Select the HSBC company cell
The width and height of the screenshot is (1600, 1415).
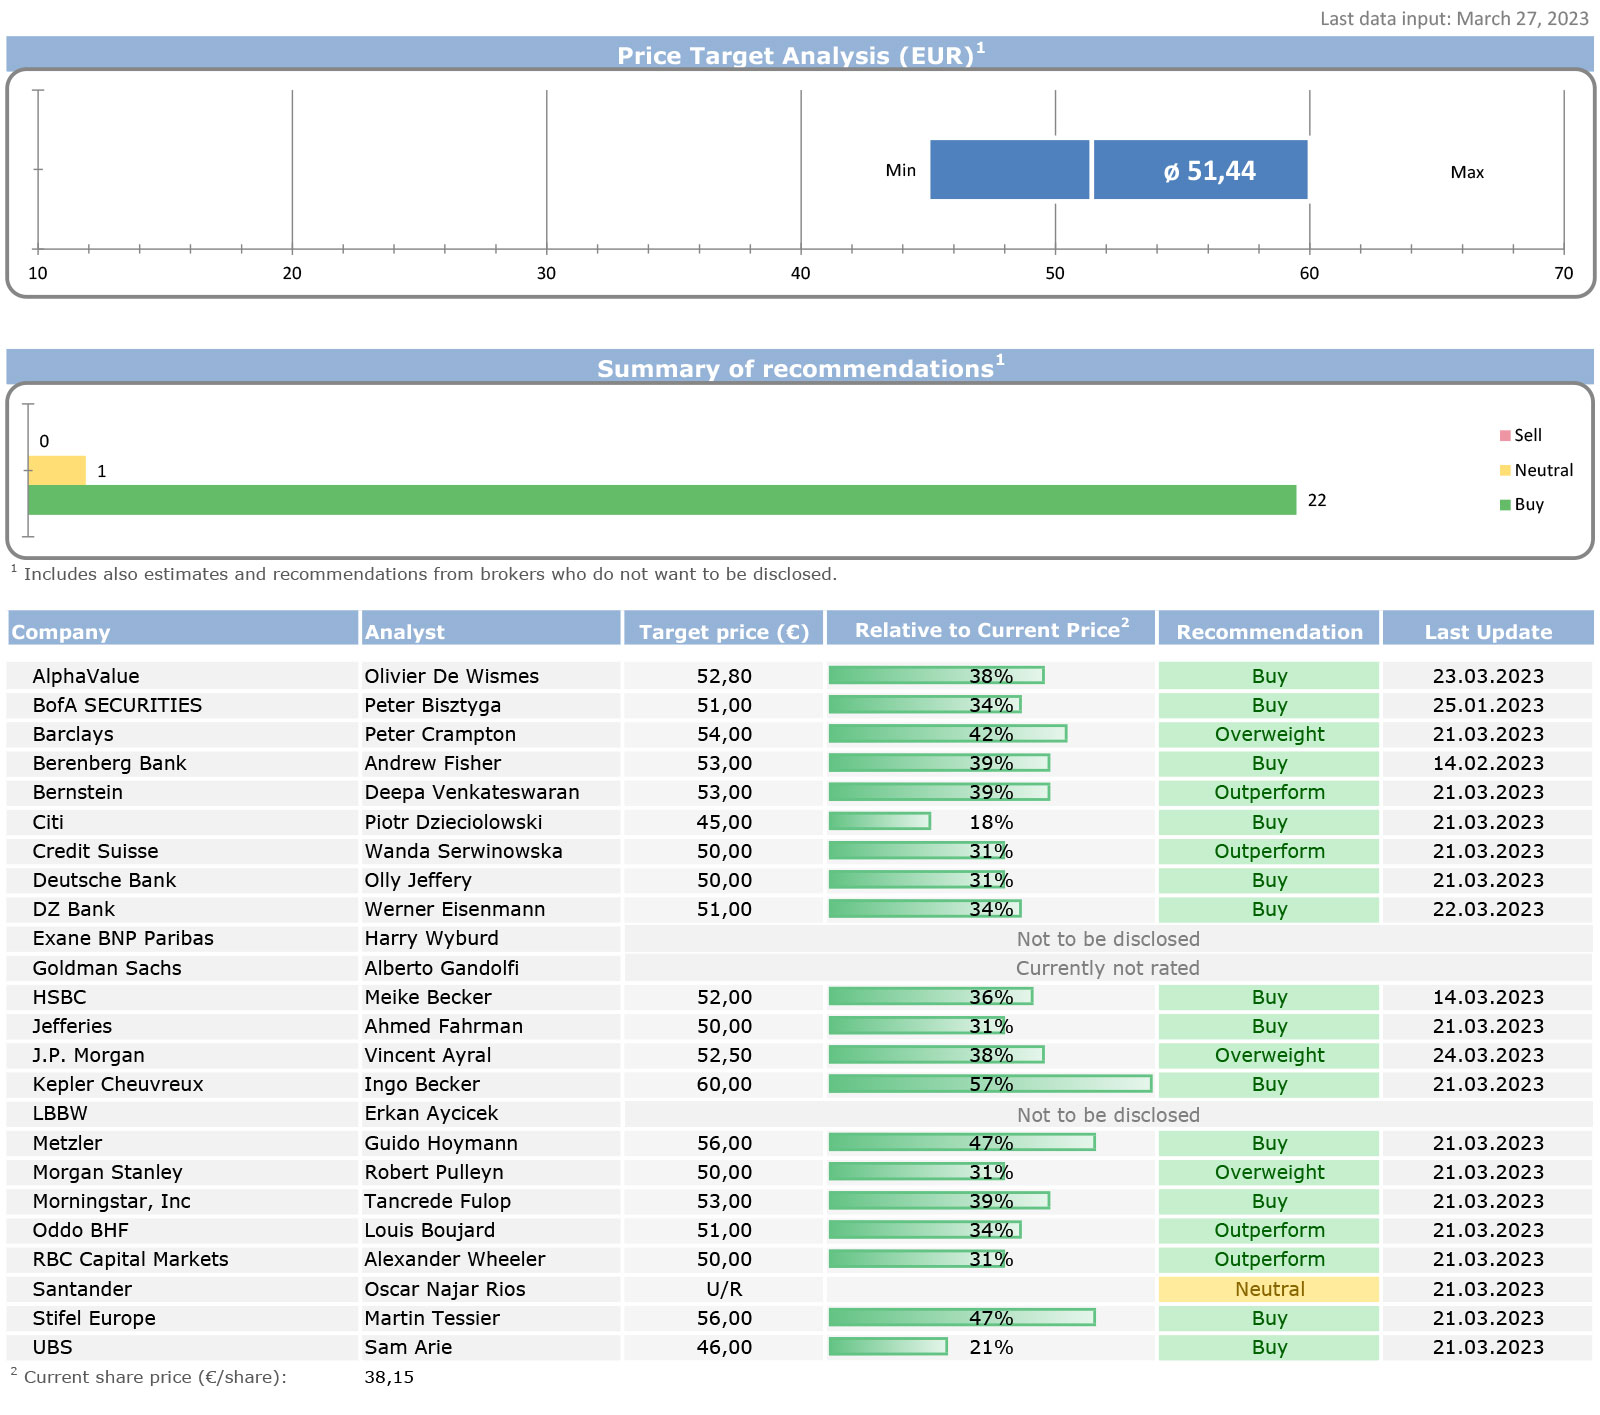(182, 997)
